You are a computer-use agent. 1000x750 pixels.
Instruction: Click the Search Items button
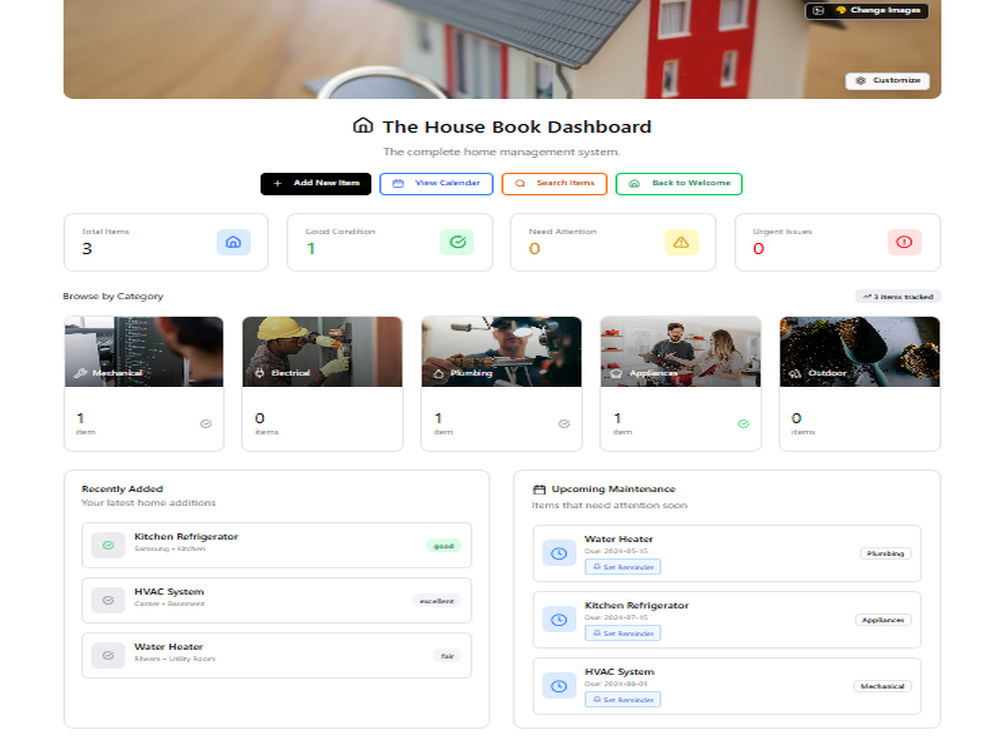(554, 184)
